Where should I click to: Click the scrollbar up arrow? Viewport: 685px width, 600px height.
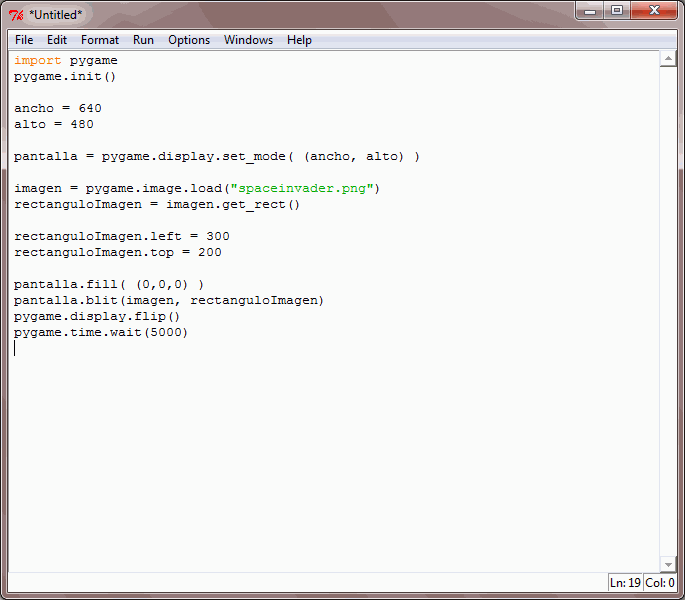(668, 59)
